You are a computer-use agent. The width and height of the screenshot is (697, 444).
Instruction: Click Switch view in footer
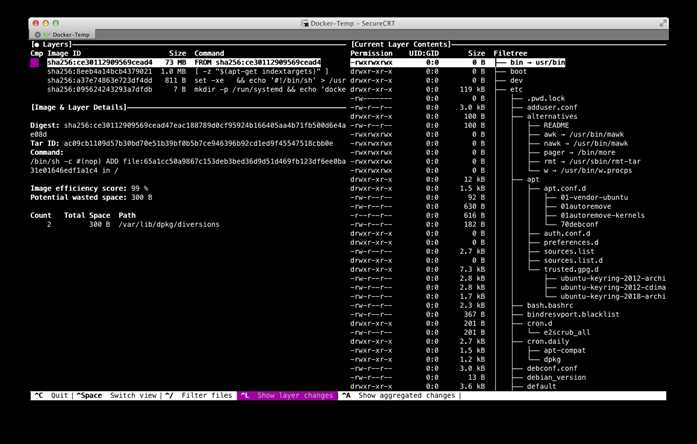click(x=116, y=396)
